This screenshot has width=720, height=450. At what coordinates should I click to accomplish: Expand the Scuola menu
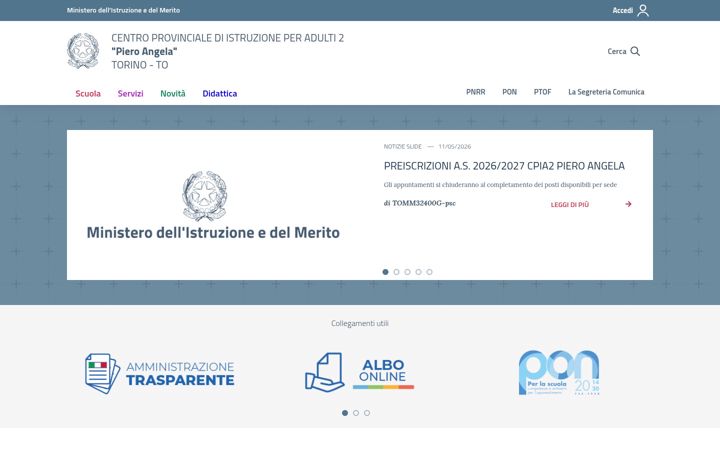pyautogui.click(x=88, y=94)
